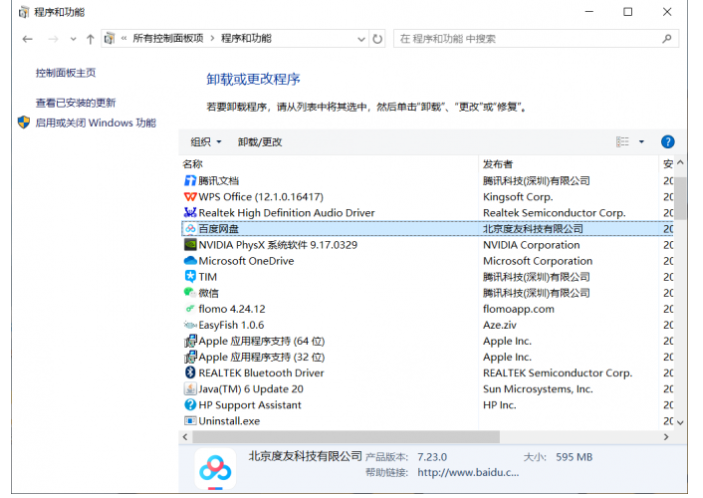
Task: Select Realtek High Definition Audio Driver row
Action: [427, 212]
